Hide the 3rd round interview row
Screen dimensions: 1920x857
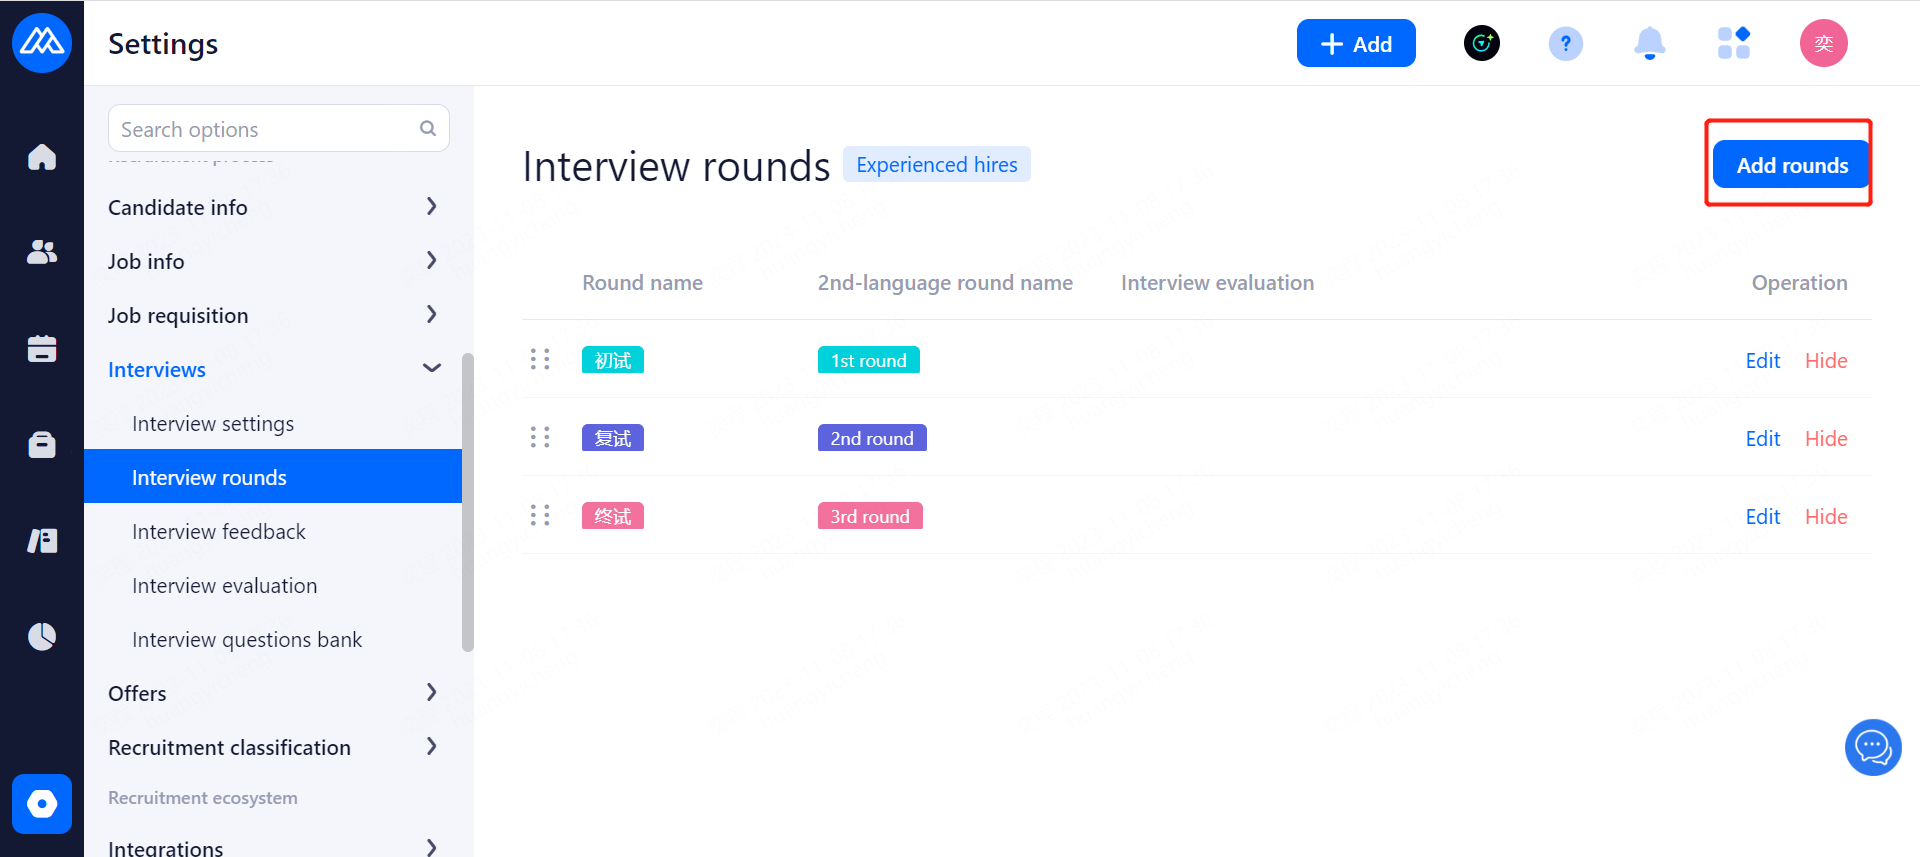(x=1825, y=517)
